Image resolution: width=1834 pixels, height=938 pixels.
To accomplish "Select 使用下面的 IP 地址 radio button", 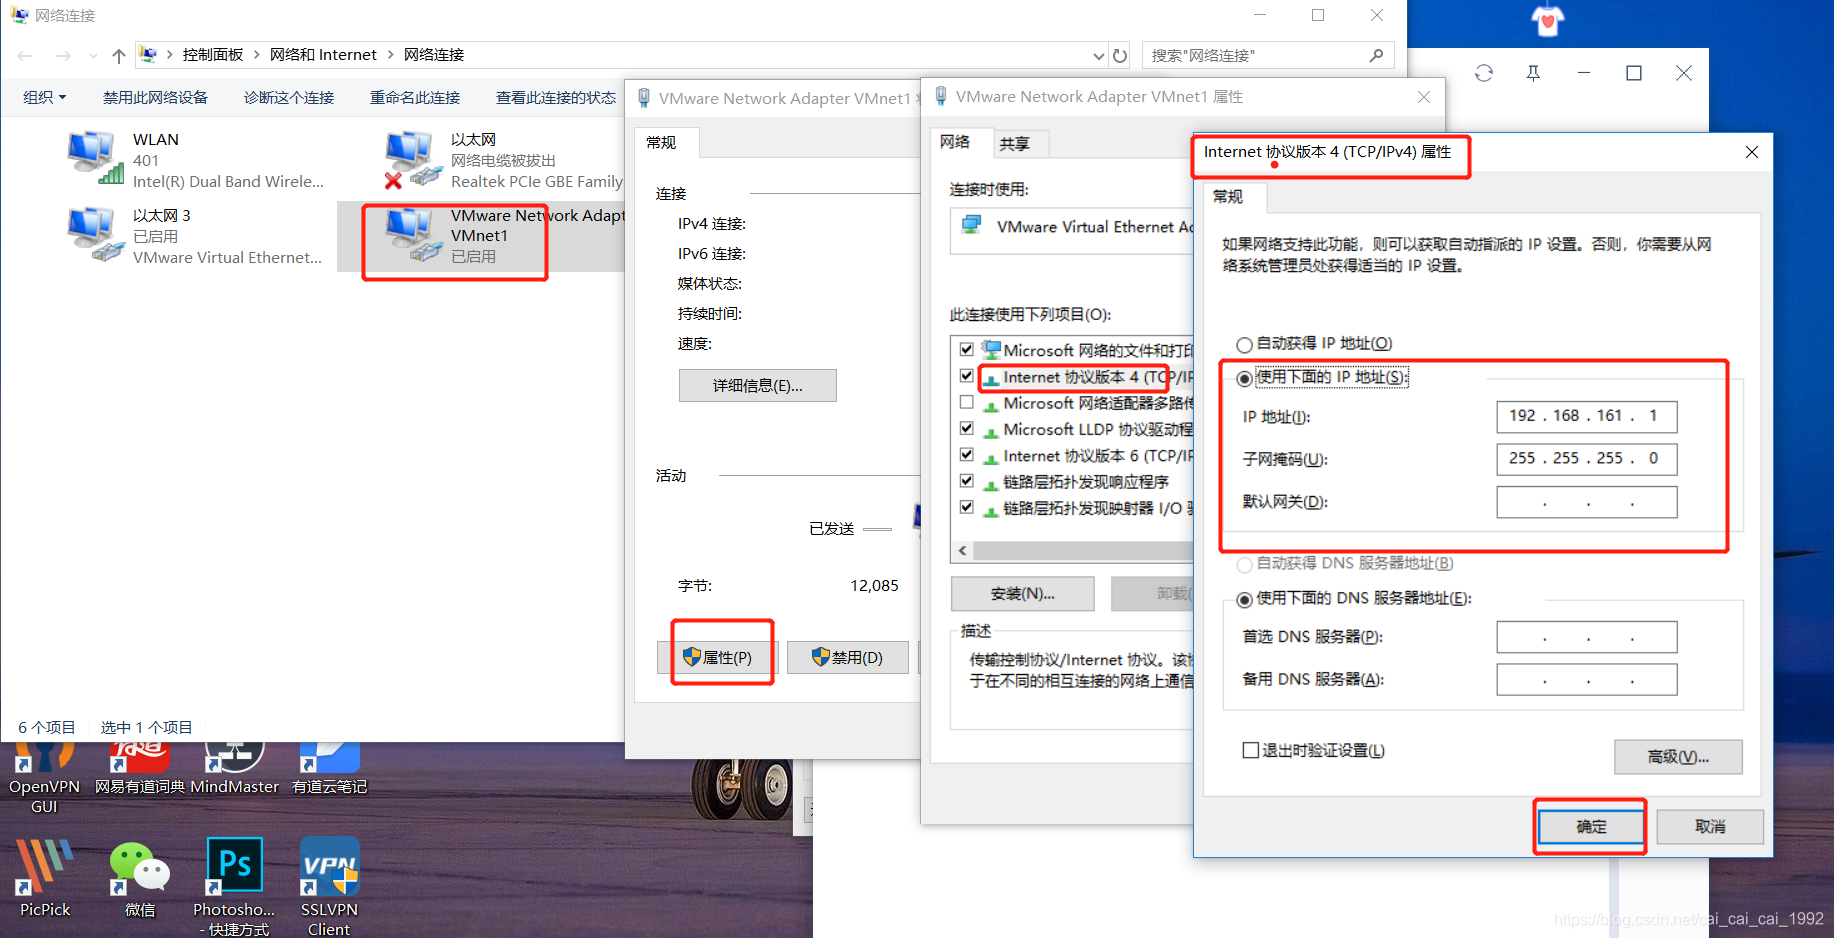I will pyautogui.click(x=1244, y=378).
